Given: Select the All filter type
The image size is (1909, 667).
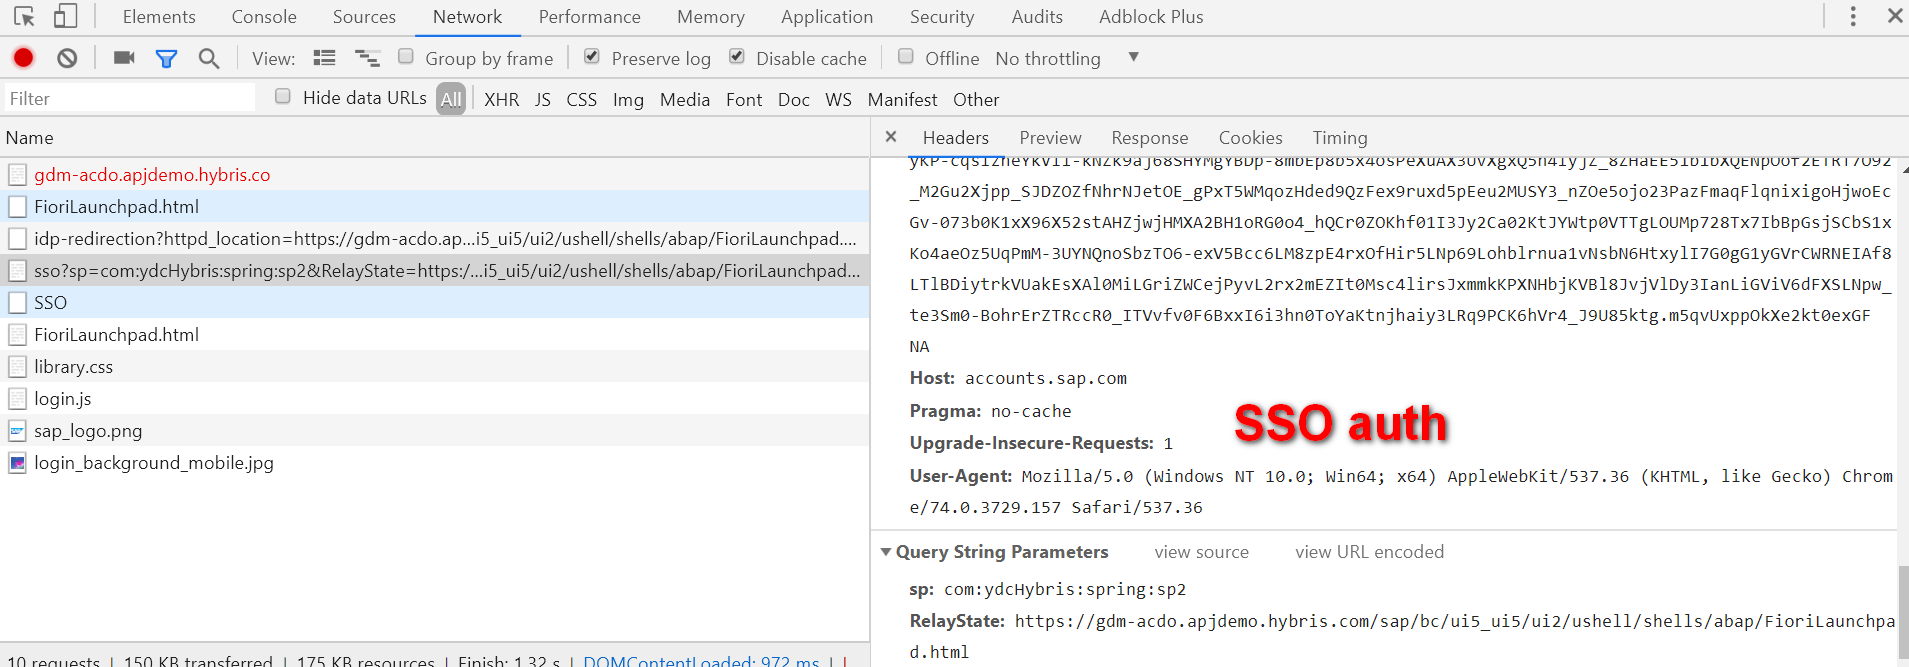Looking at the screenshot, I should point(451,99).
